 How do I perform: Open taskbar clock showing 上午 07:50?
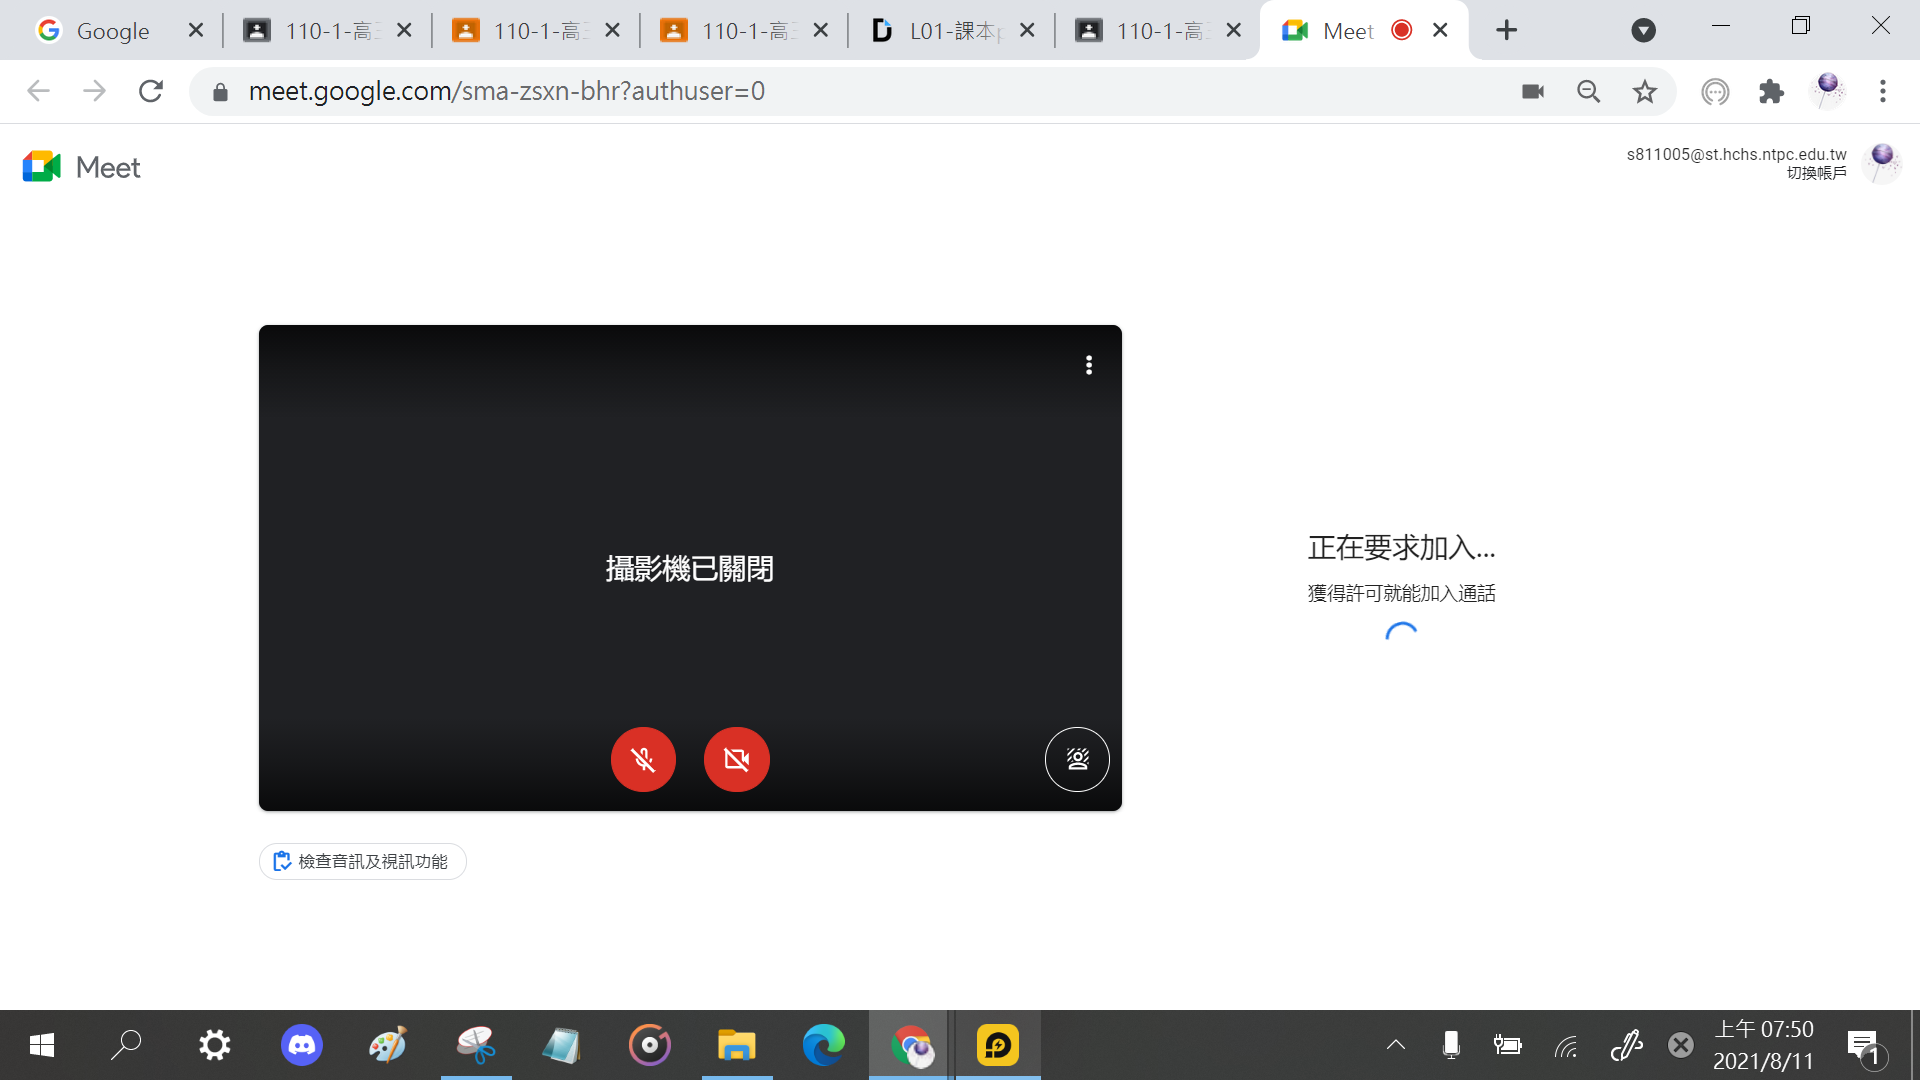click(x=1764, y=1045)
